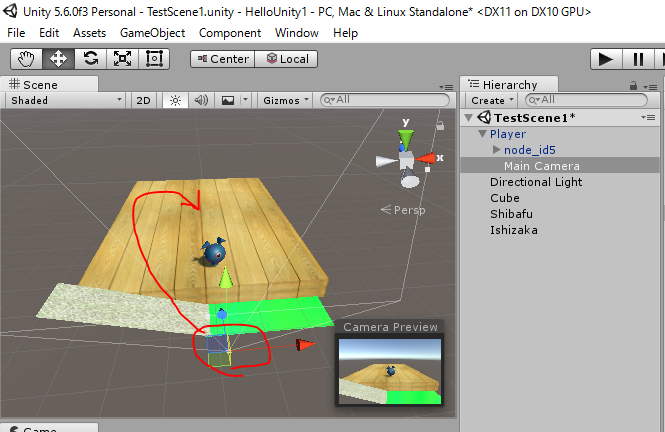Select the Move tool
Image resolution: width=665 pixels, height=432 pixels.
58,59
